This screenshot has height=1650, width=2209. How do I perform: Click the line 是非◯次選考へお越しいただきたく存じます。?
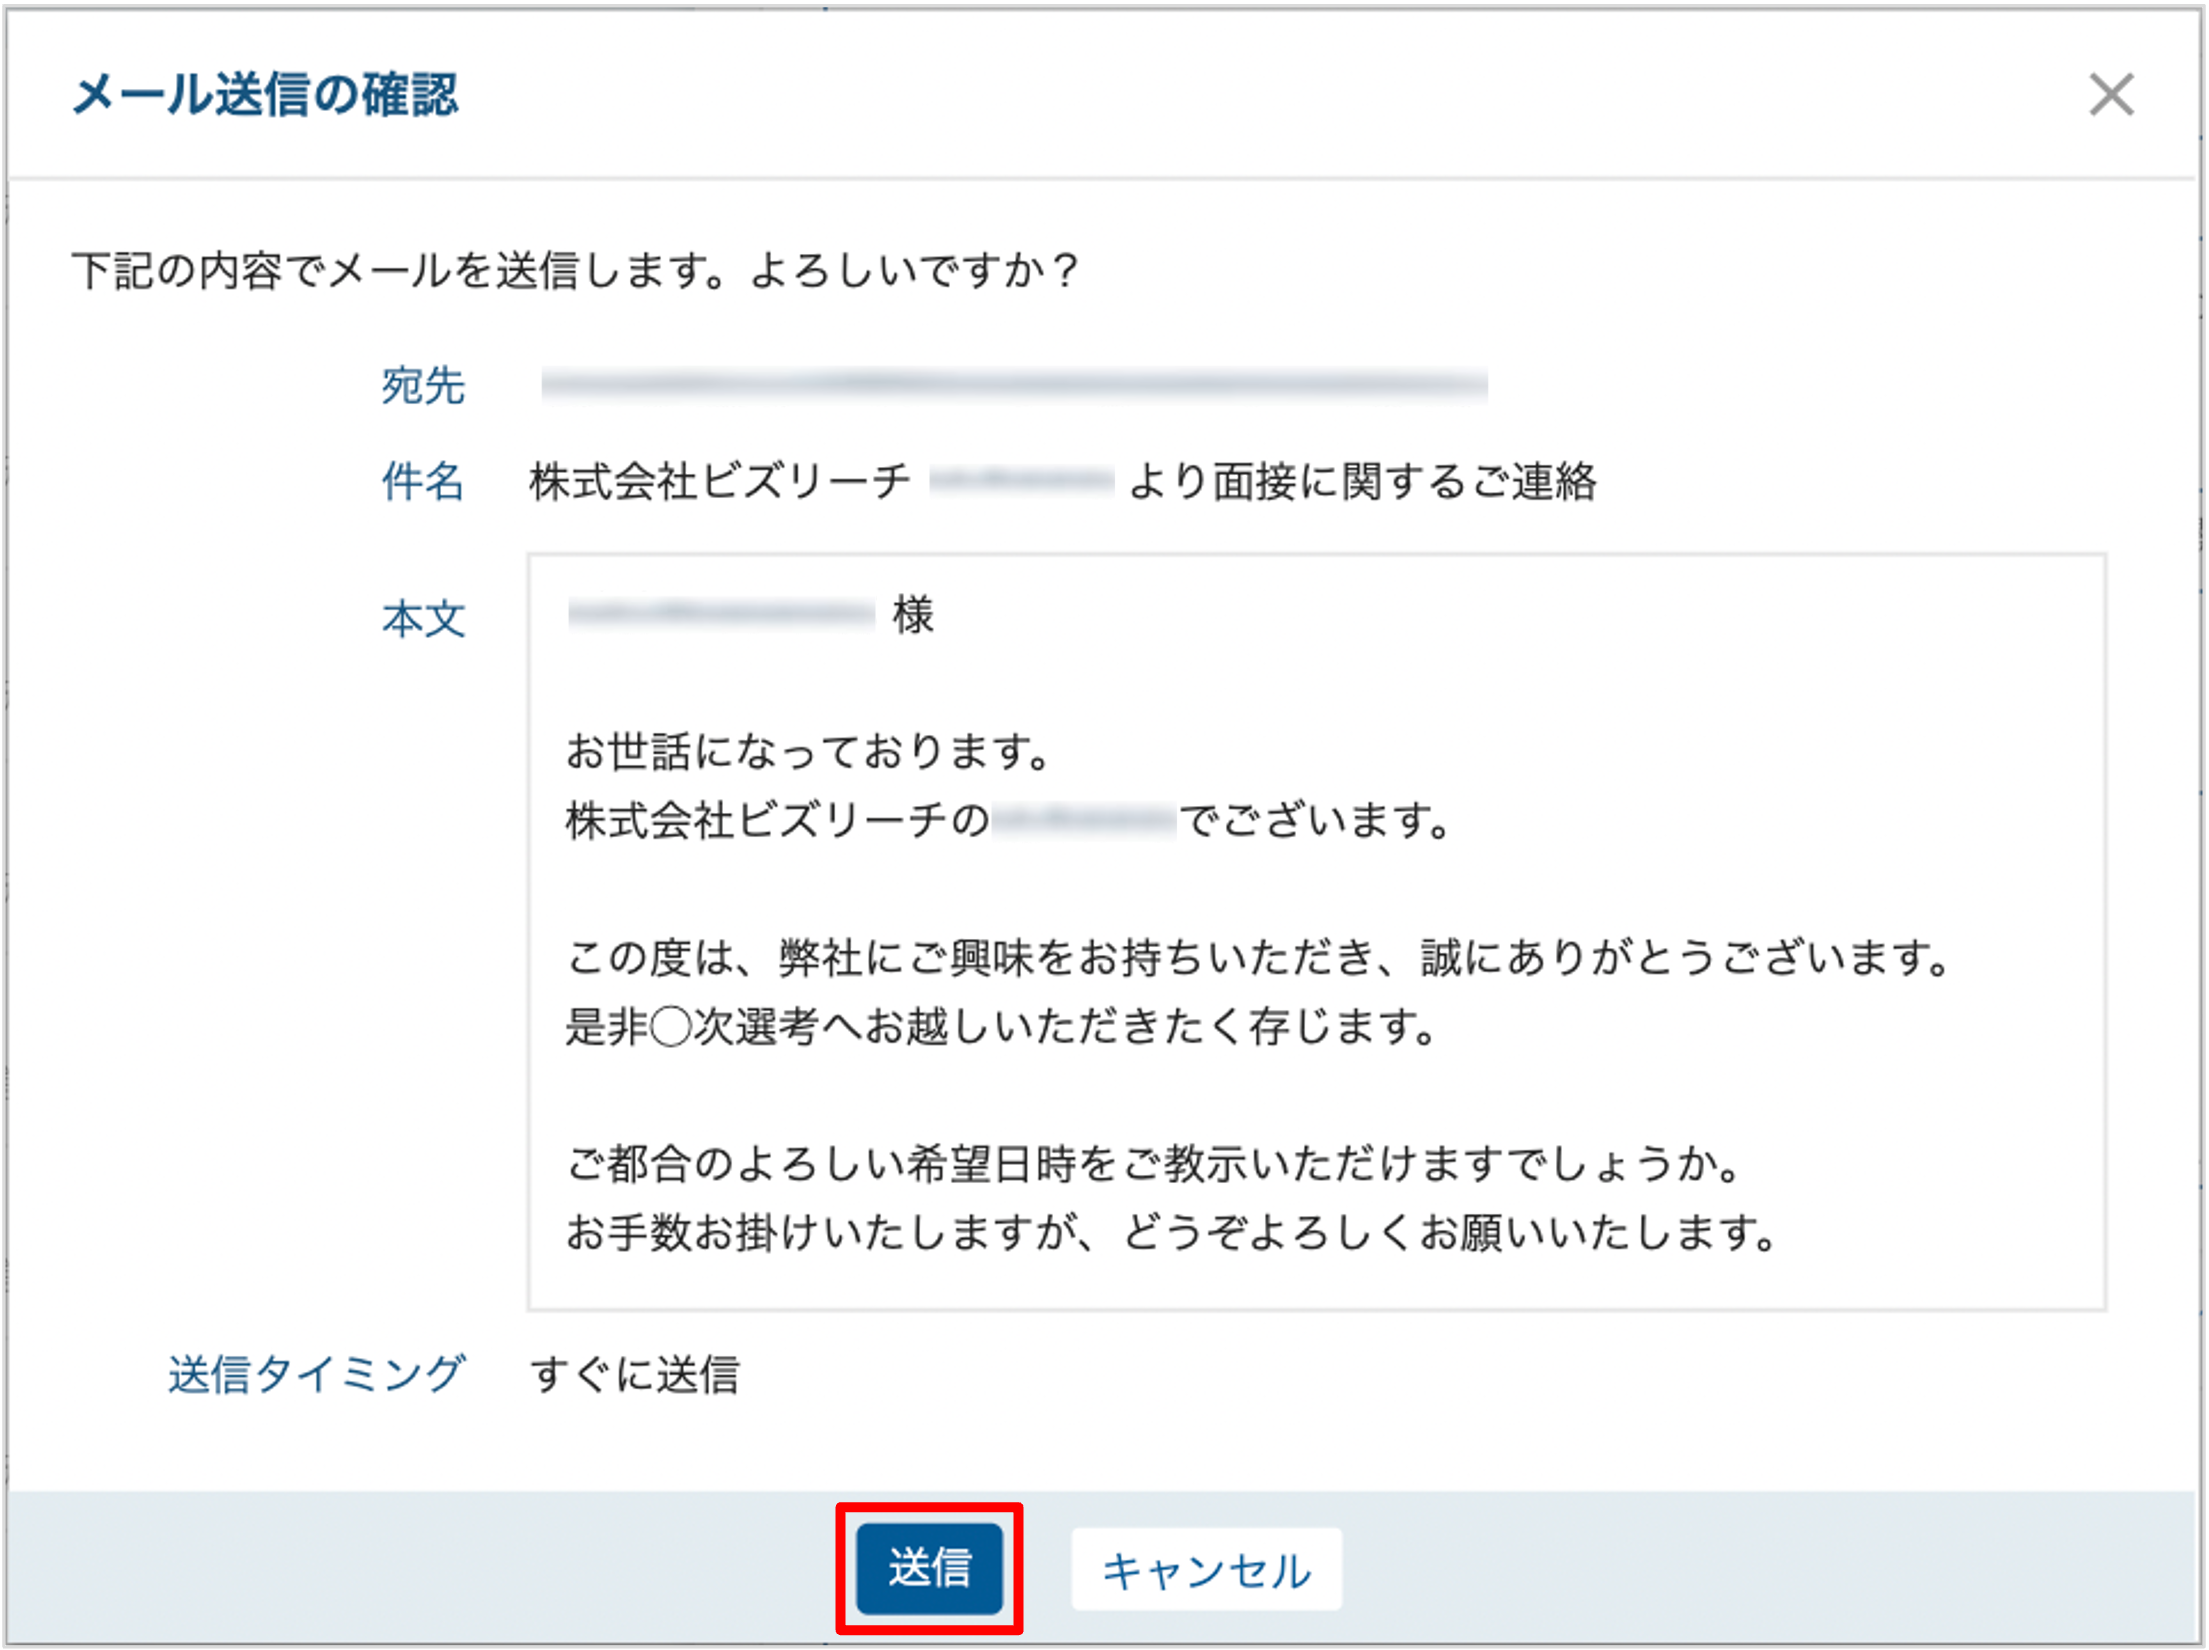click(1003, 1026)
